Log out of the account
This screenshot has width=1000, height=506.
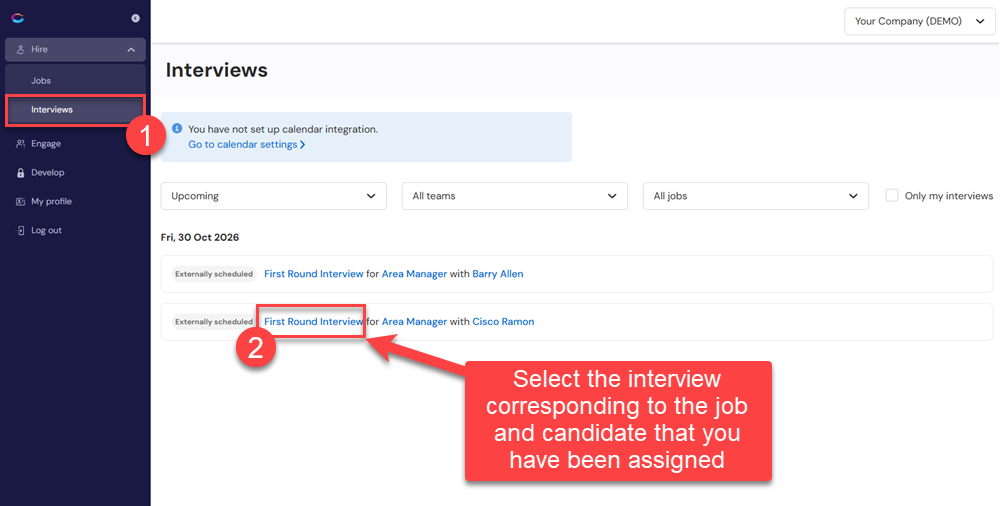pyautogui.click(x=47, y=230)
